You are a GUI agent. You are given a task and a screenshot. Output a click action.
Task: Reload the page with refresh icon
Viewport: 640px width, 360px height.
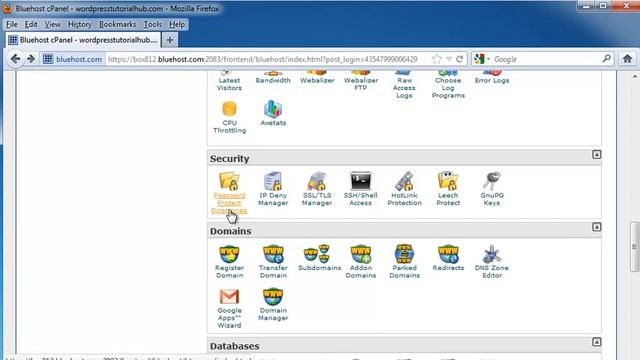460,59
